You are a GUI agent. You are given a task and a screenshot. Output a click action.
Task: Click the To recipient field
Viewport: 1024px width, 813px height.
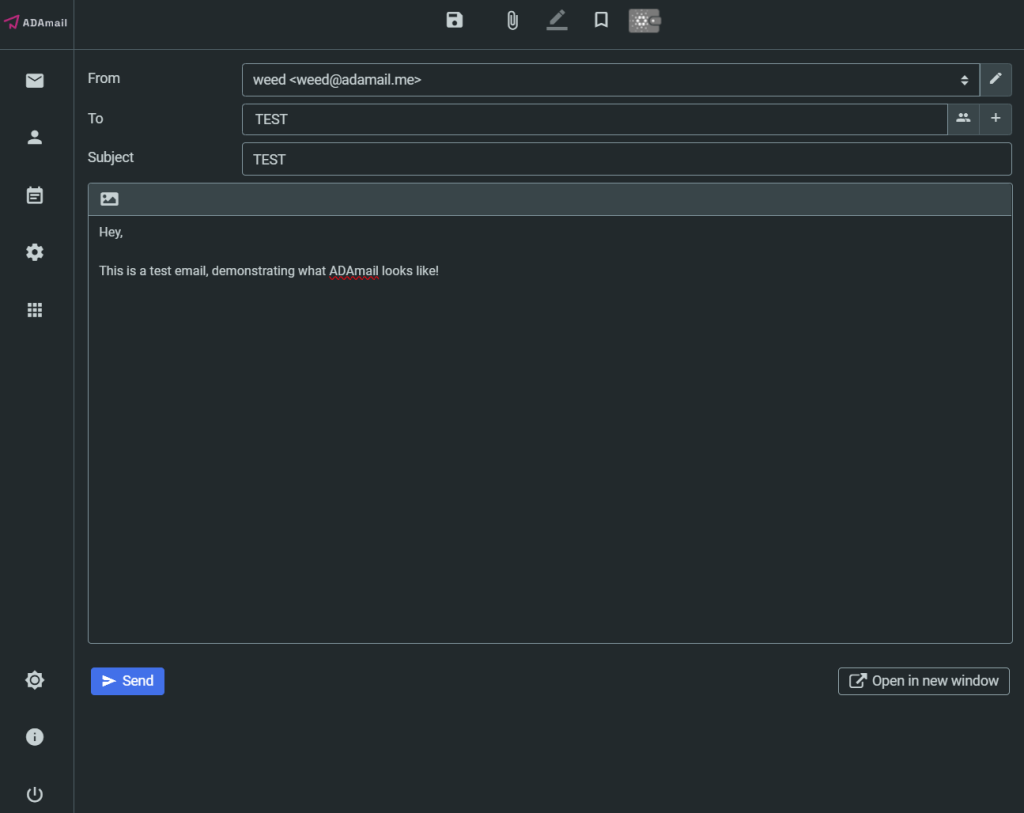tap(594, 119)
